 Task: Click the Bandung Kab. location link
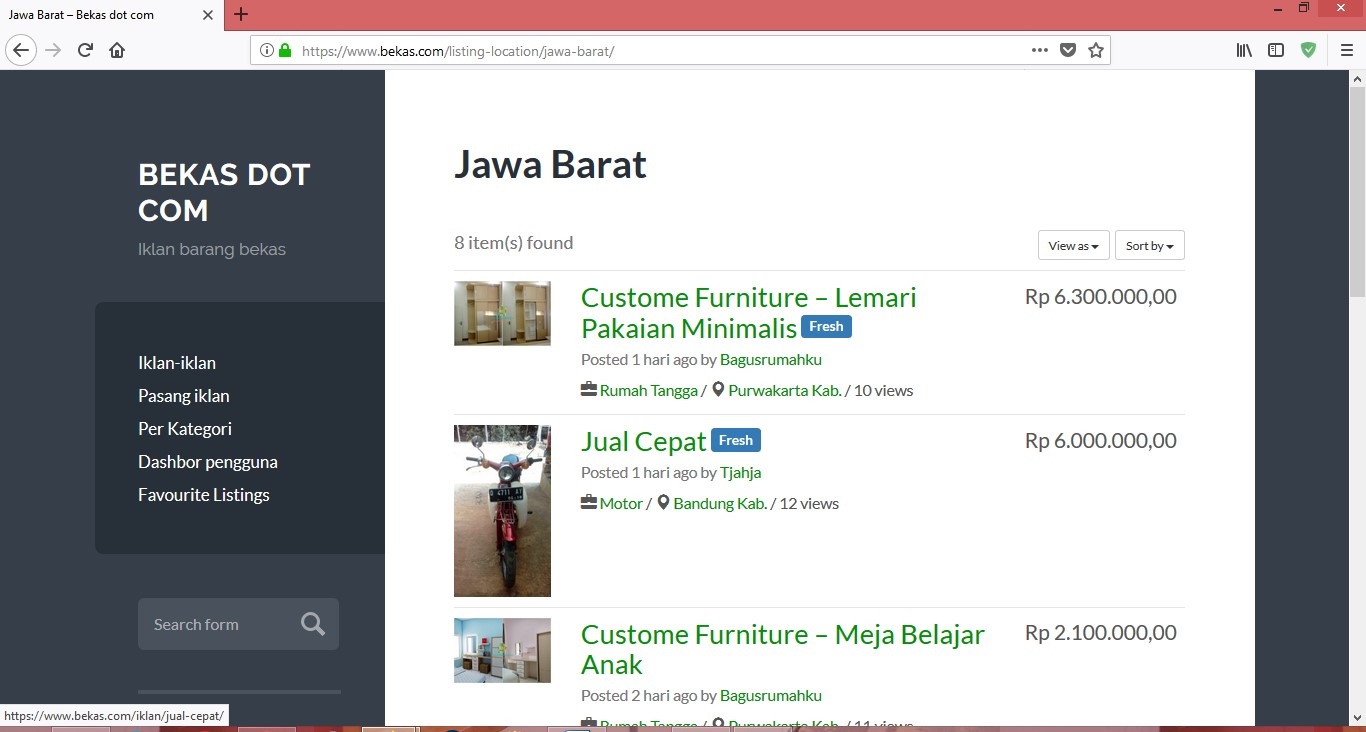(720, 504)
